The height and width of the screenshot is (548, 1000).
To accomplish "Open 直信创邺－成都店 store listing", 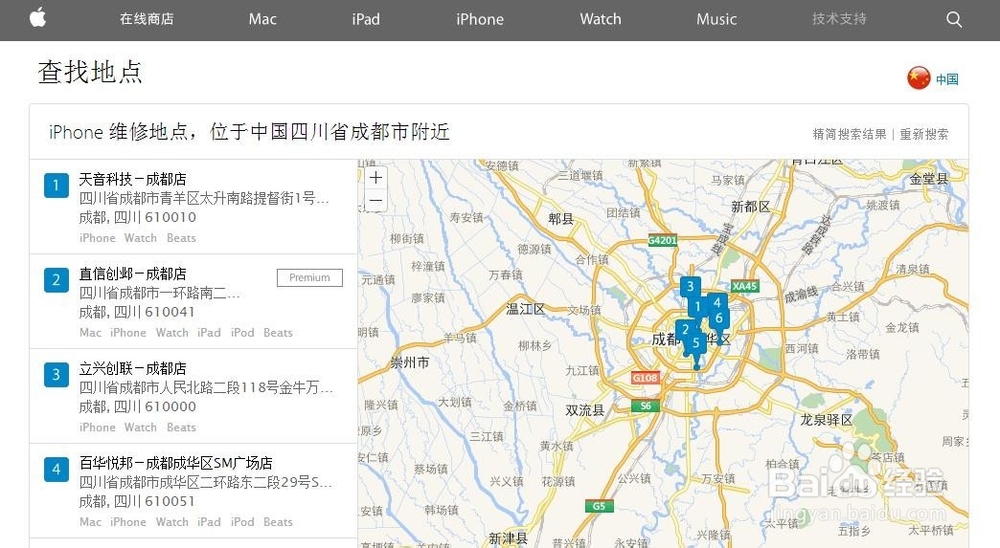I will coord(133,274).
